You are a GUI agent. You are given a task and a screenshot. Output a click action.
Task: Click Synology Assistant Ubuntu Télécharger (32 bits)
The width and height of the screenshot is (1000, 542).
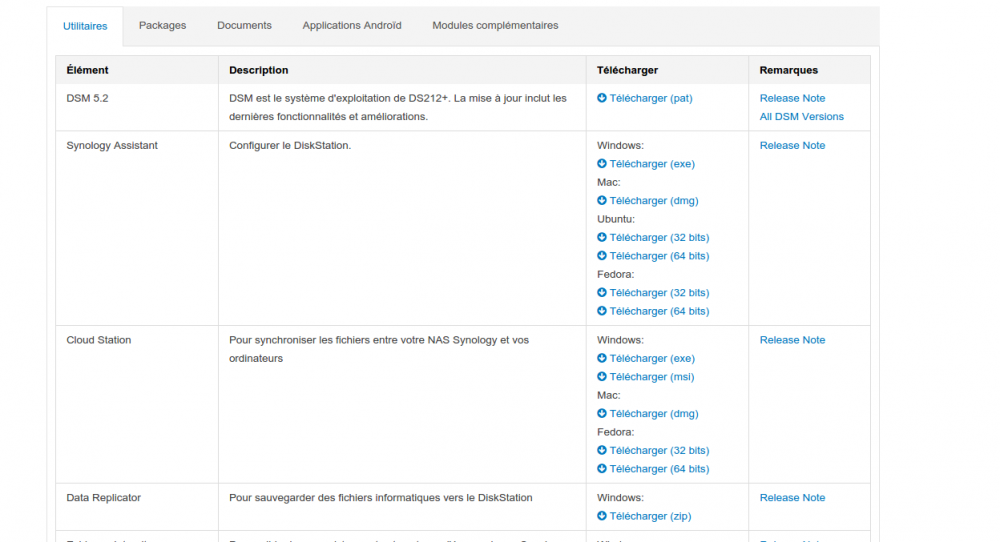(659, 237)
